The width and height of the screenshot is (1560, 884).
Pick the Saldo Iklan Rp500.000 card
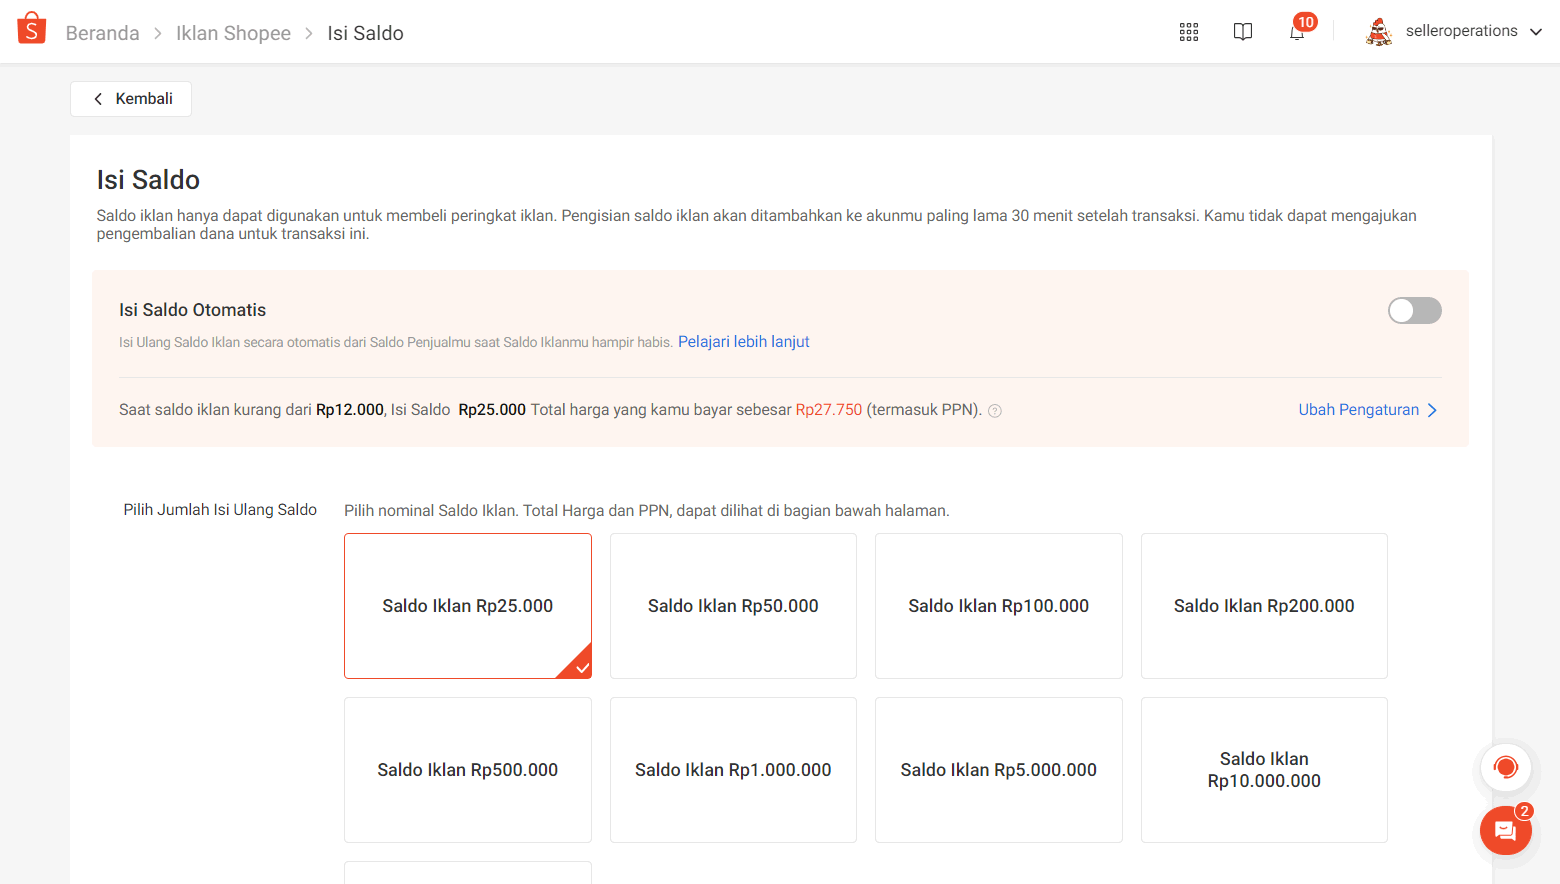tap(467, 770)
